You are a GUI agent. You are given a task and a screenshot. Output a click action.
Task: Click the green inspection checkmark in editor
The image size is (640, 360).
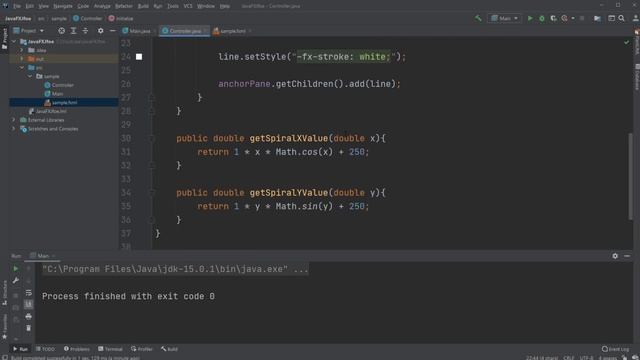coord(627,42)
